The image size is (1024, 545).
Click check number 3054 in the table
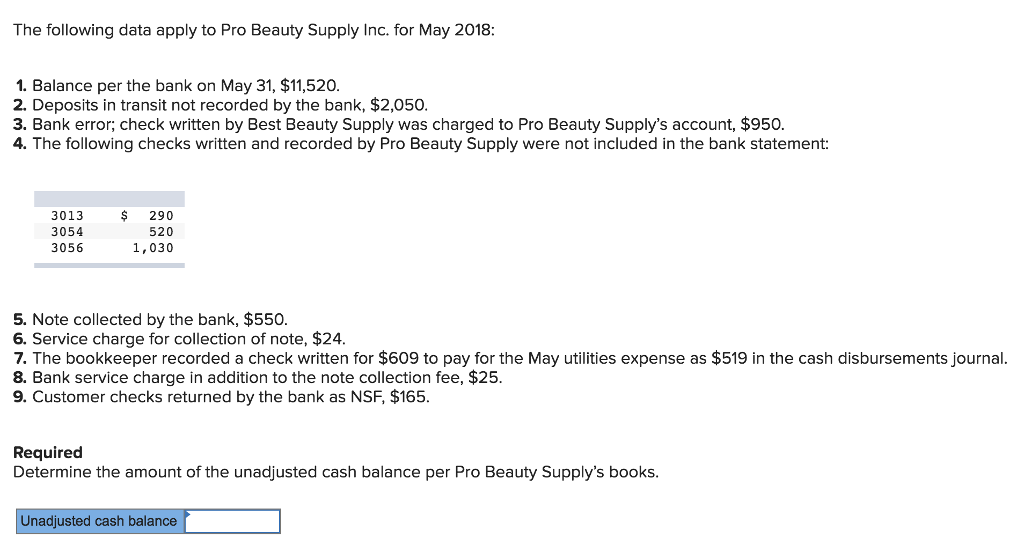click(x=67, y=232)
